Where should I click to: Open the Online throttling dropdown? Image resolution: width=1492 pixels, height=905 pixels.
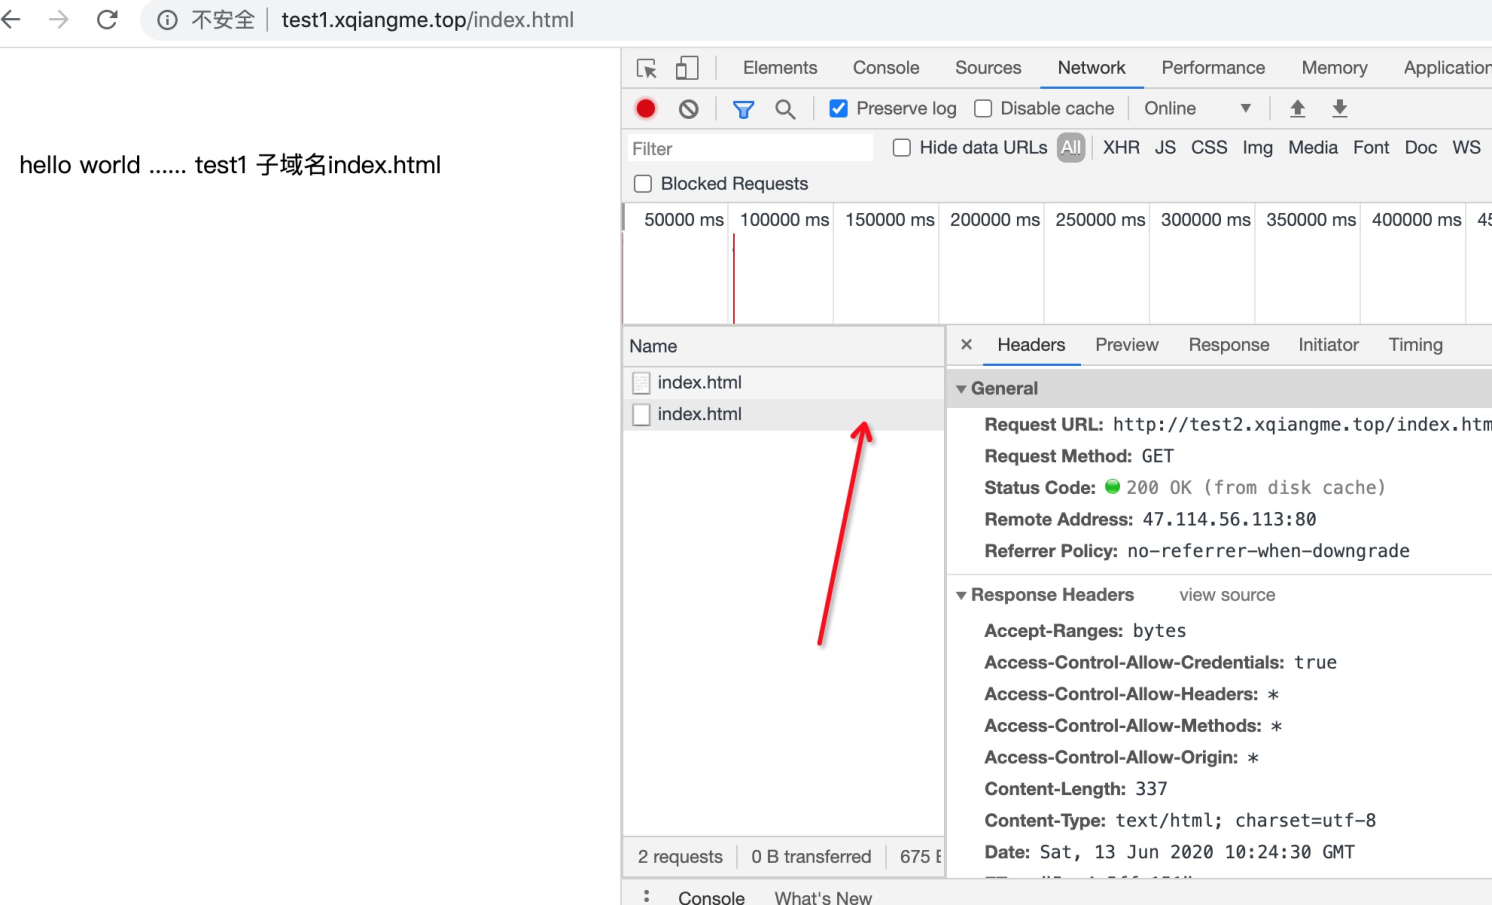point(1198,108)
